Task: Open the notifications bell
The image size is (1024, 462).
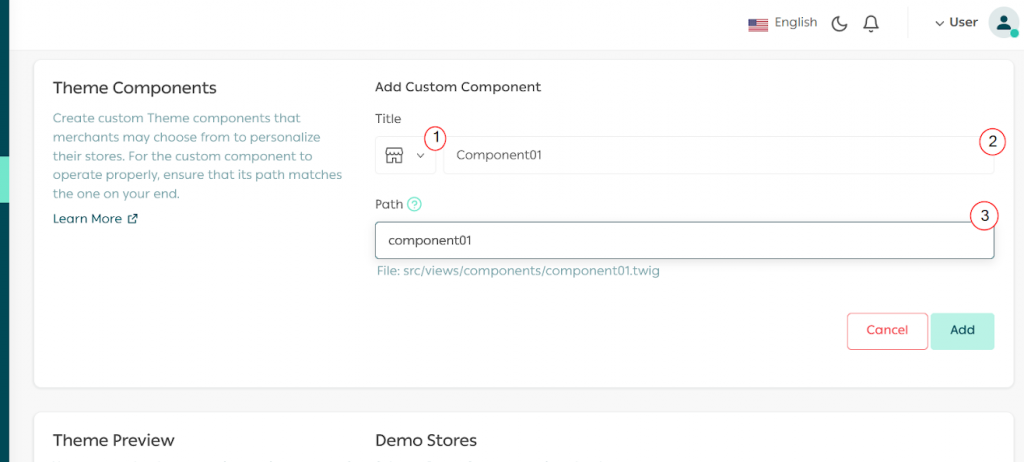Action: (x=871, y=23)
